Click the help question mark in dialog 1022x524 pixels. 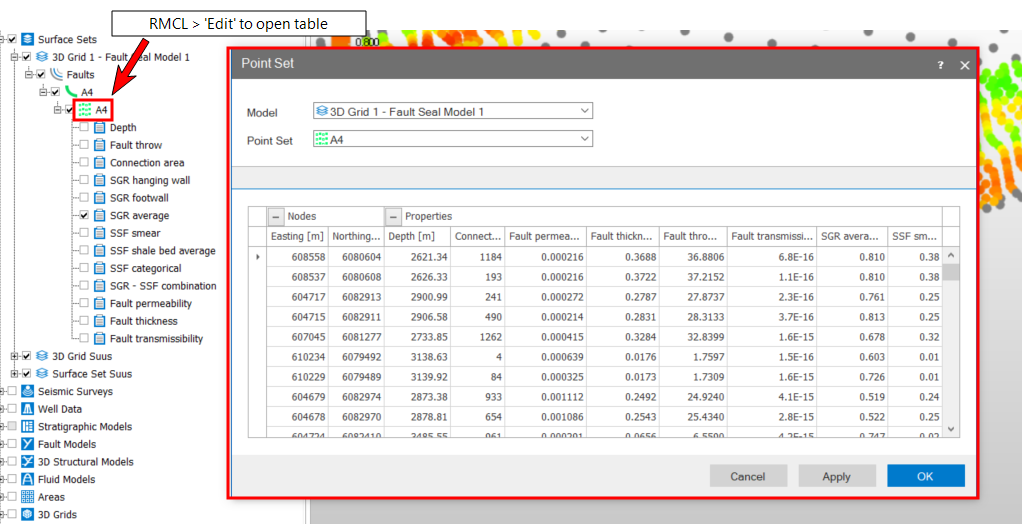(940, 65)
